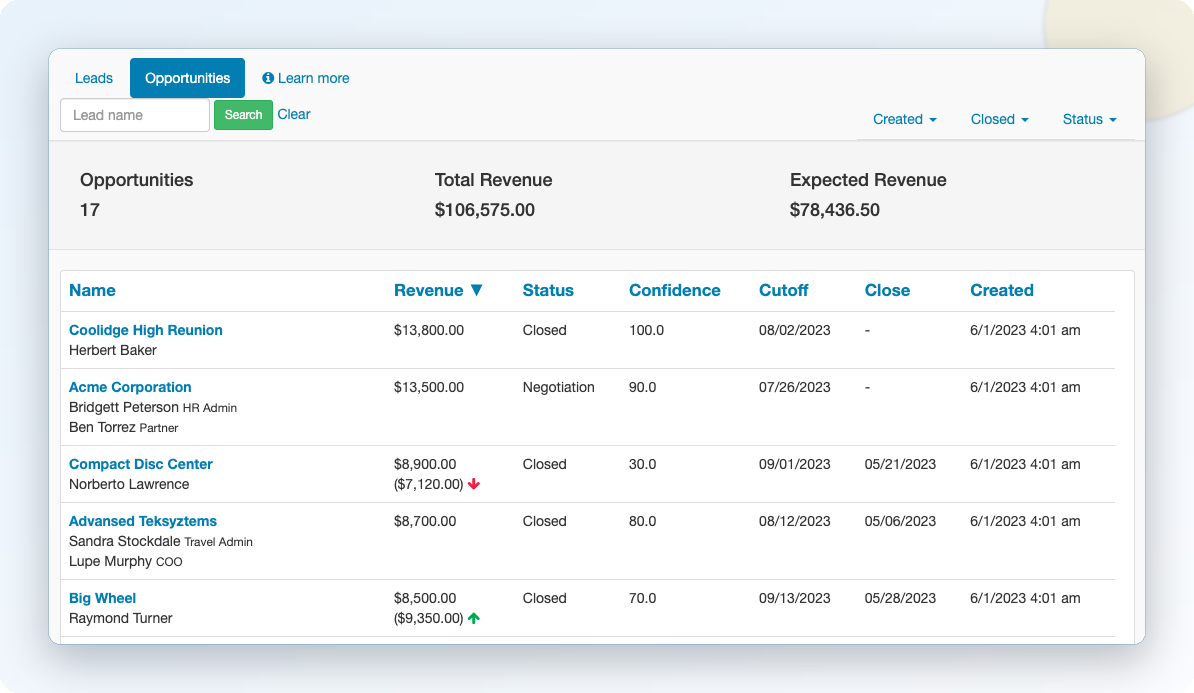Click the 70.0 confidence value
Viewport: 1194px width, 693px height.
[x=643, y=598]
